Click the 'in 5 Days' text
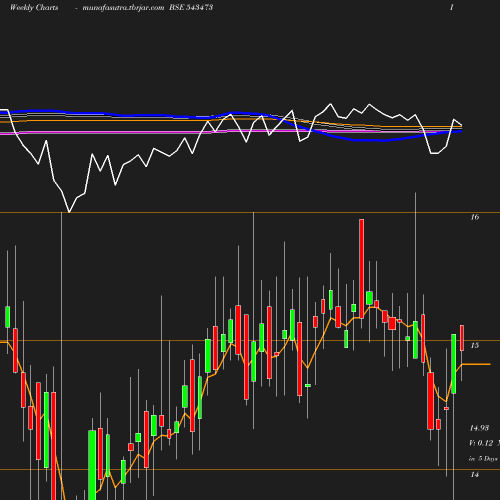 [483, 459]
